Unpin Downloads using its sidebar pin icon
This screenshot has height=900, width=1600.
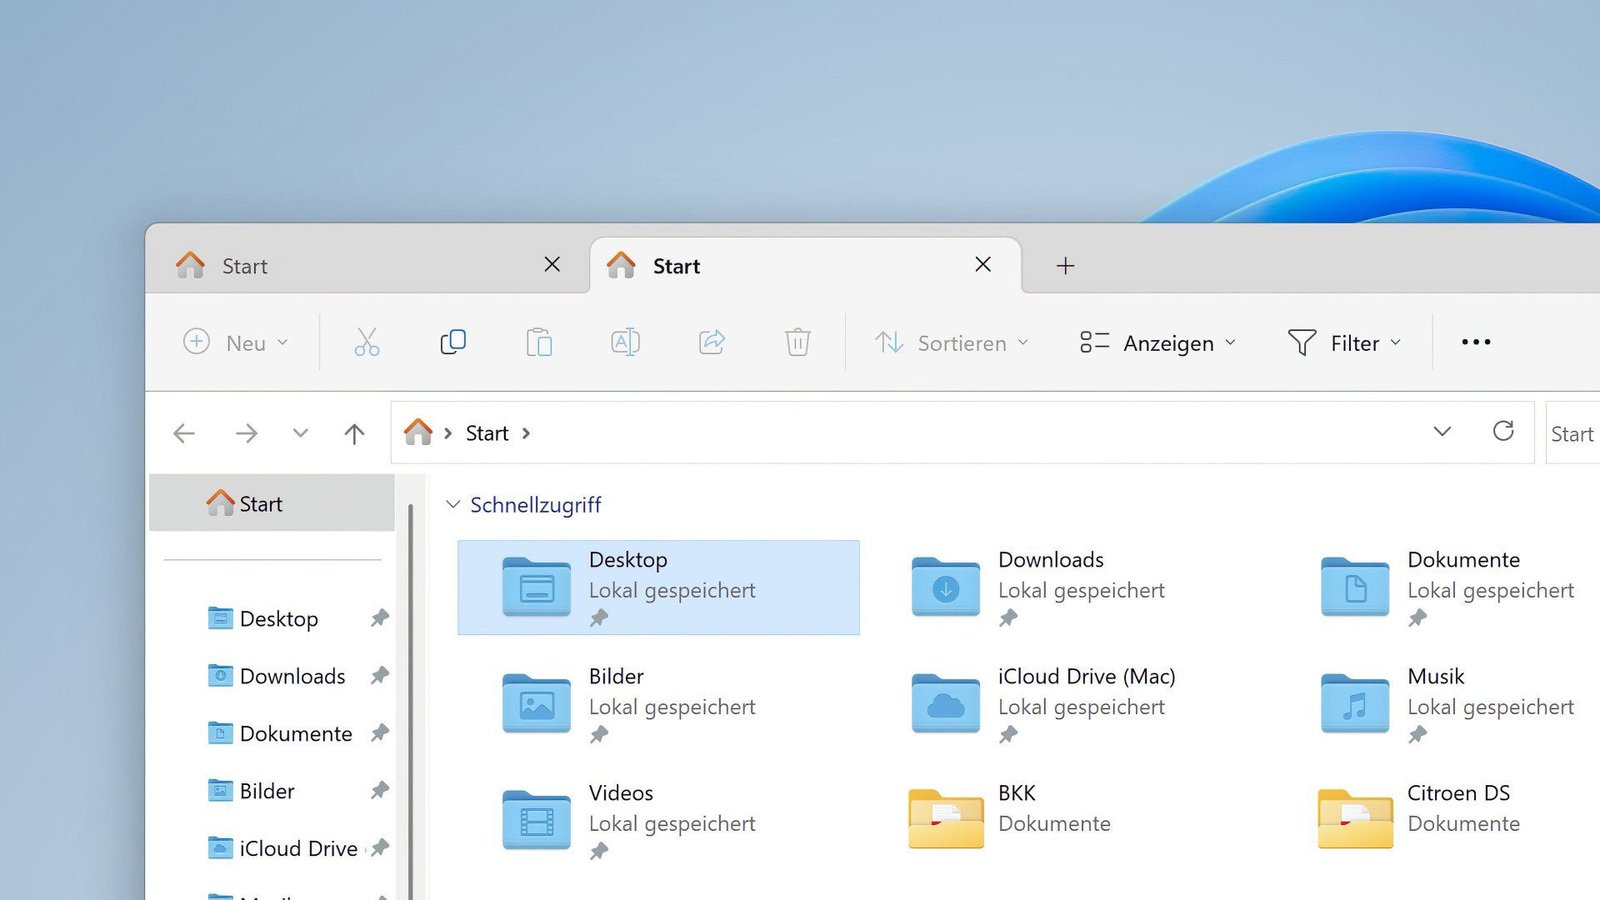(x=379, y=675)
